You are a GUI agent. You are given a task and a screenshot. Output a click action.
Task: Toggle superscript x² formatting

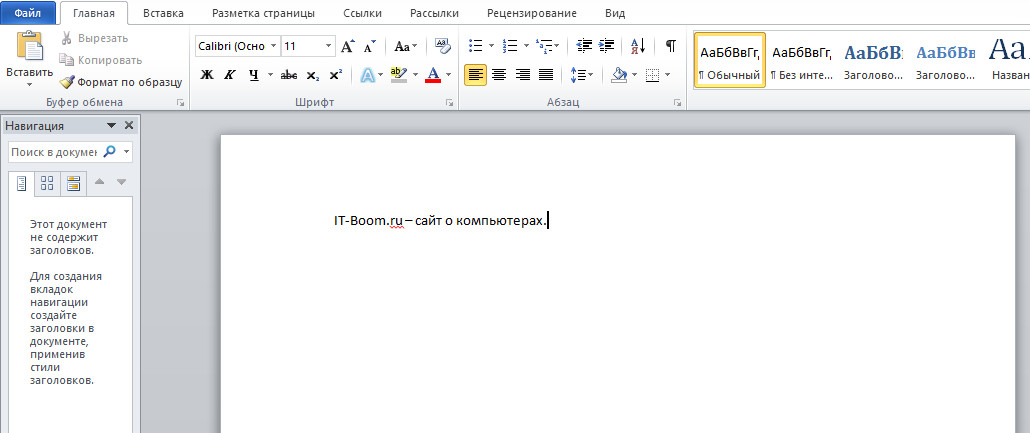pyautogui.click(x=336, y=75)
